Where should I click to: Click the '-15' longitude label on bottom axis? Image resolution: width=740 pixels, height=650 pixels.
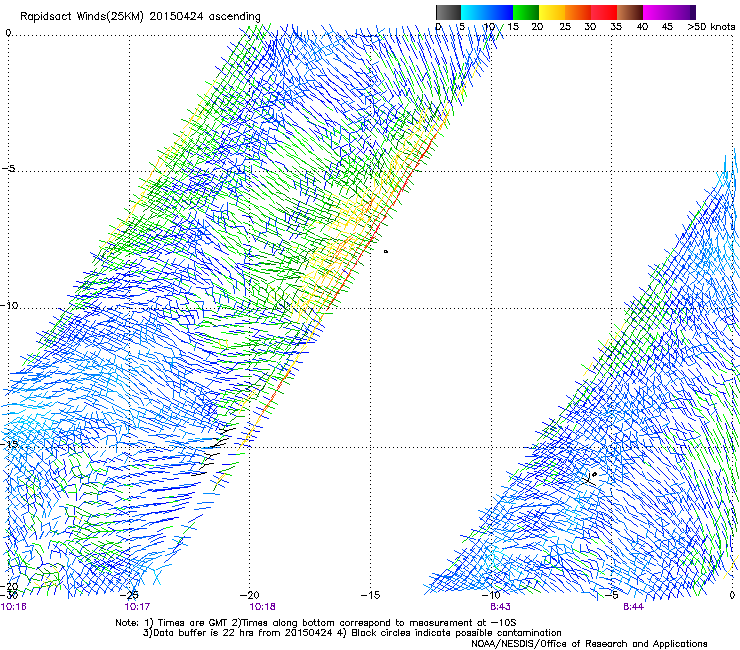coord(370,595)
